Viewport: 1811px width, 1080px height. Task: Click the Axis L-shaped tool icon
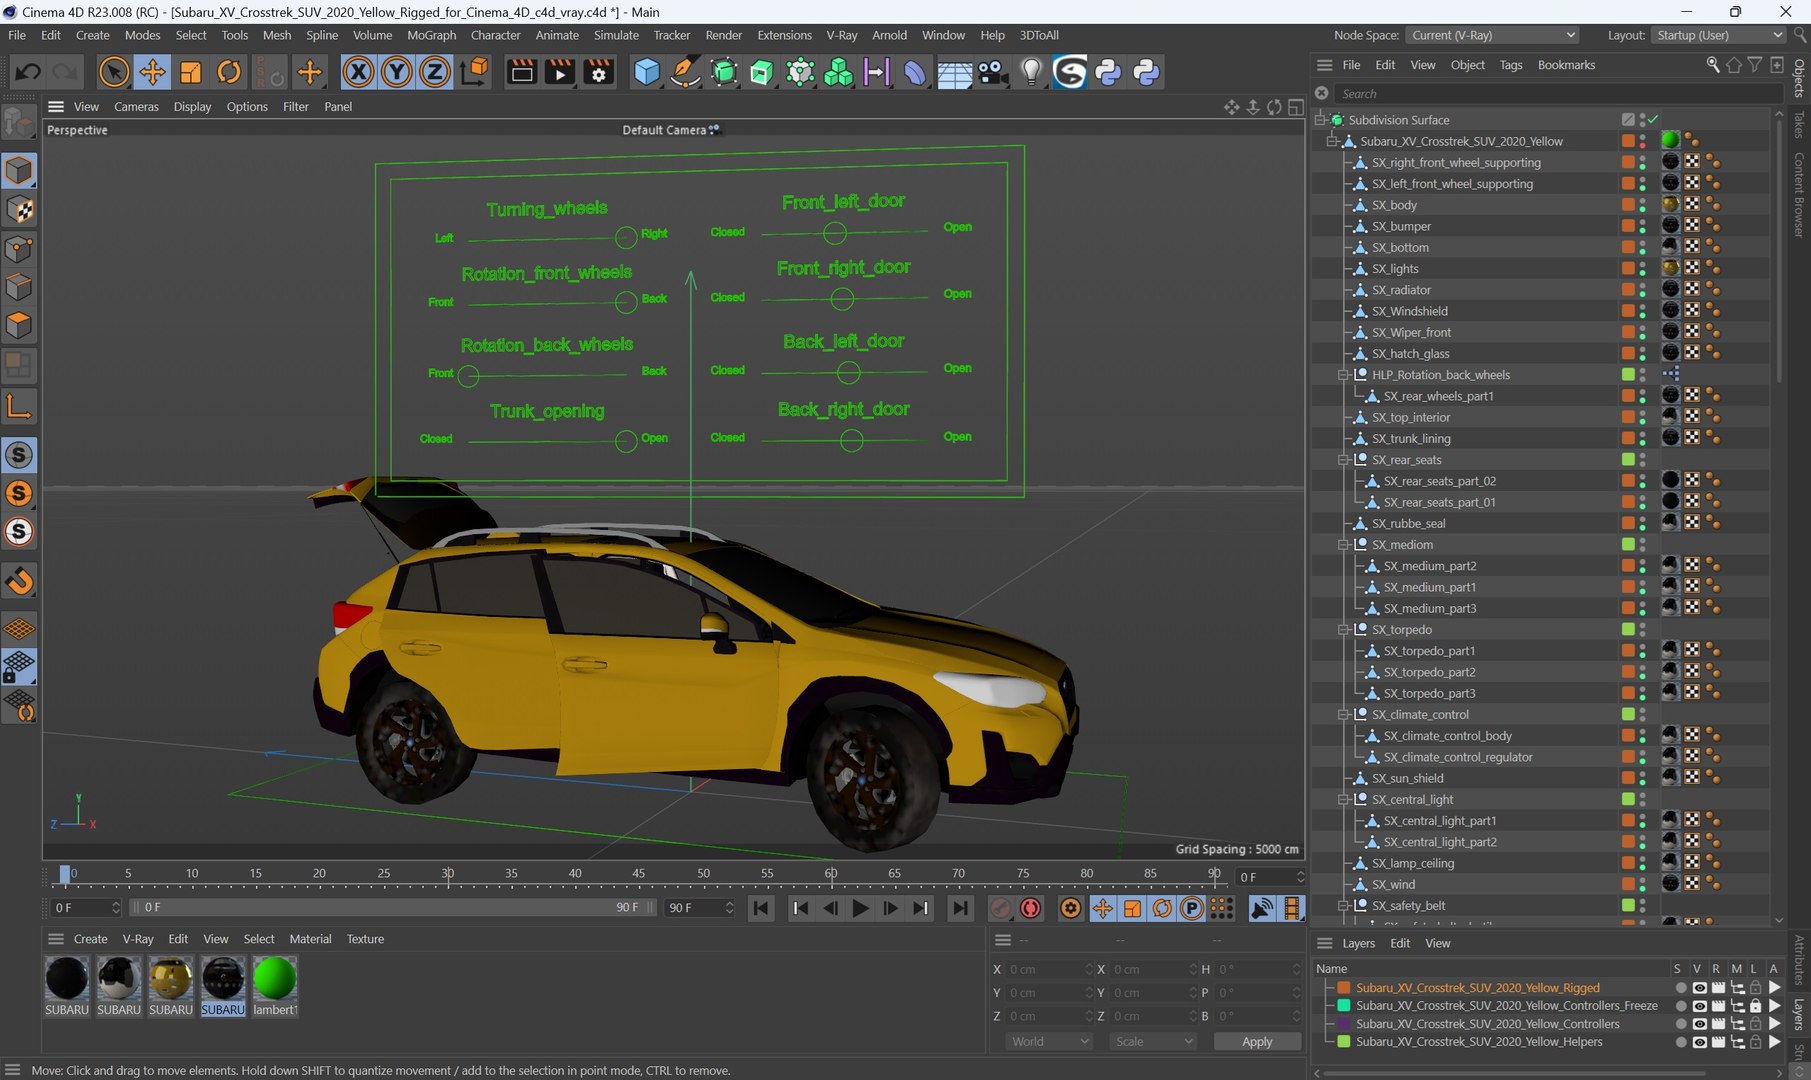tap(19, 406)
